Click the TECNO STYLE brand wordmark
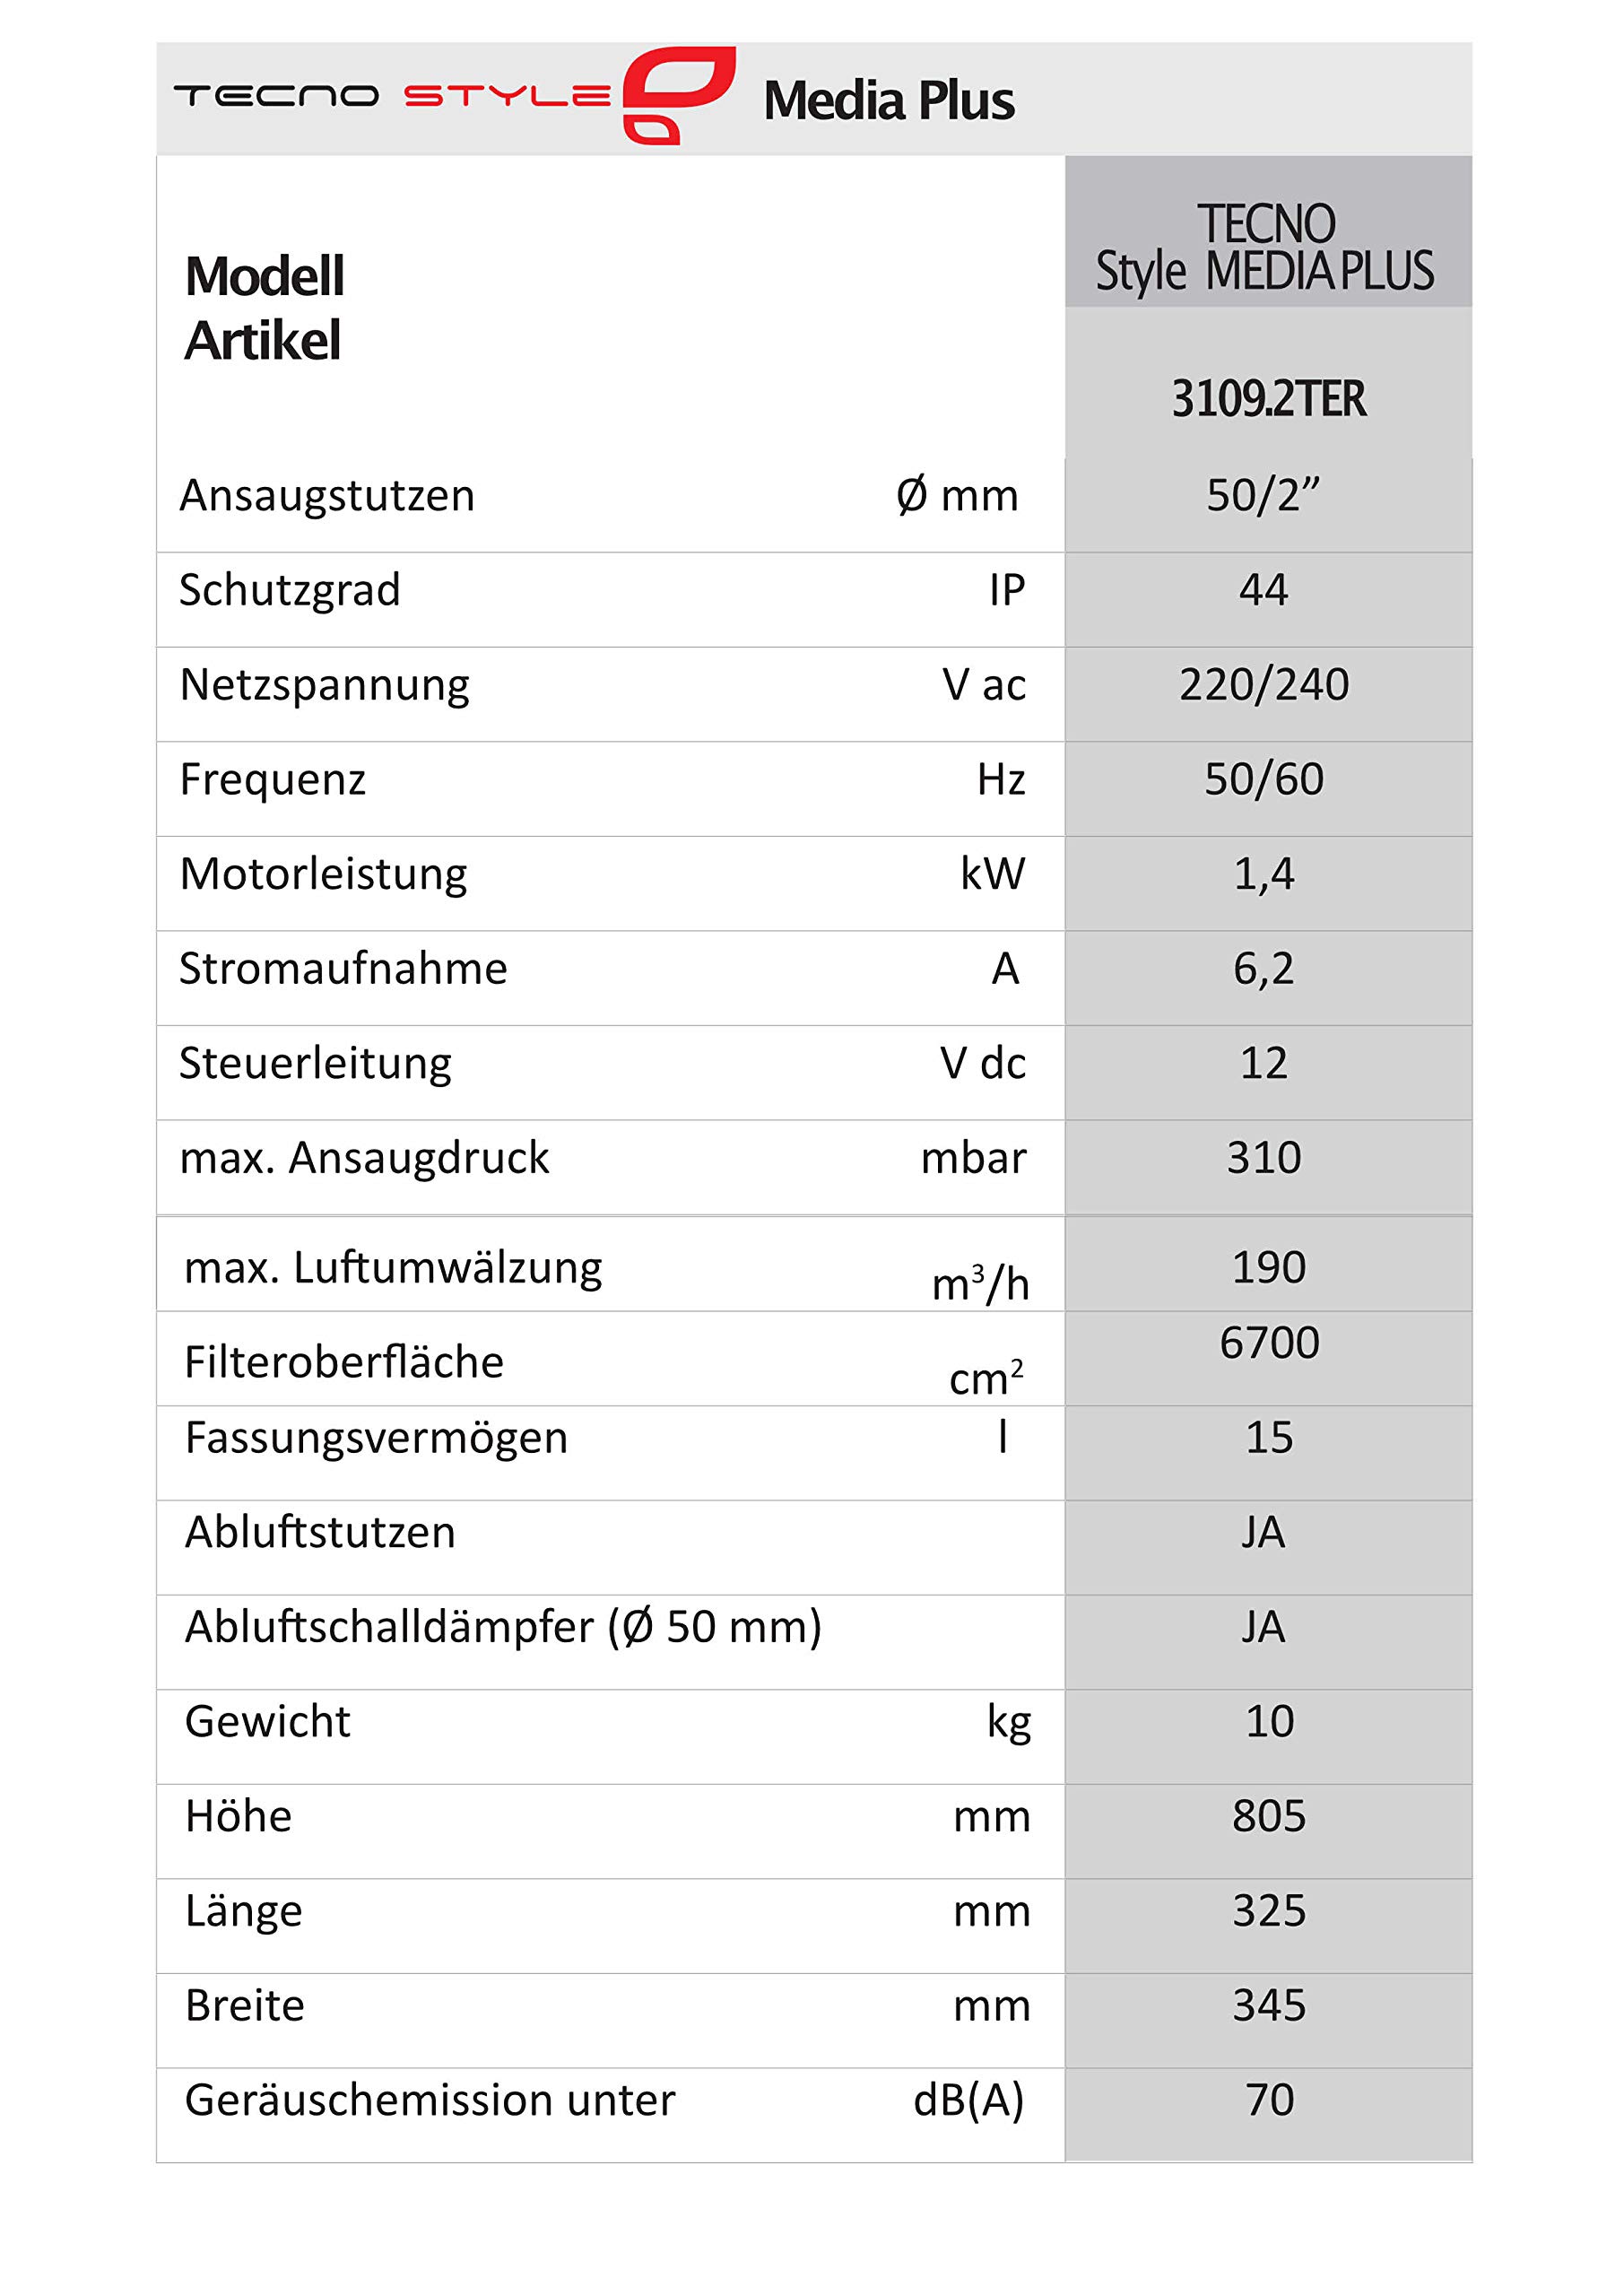 coord(392,96)
